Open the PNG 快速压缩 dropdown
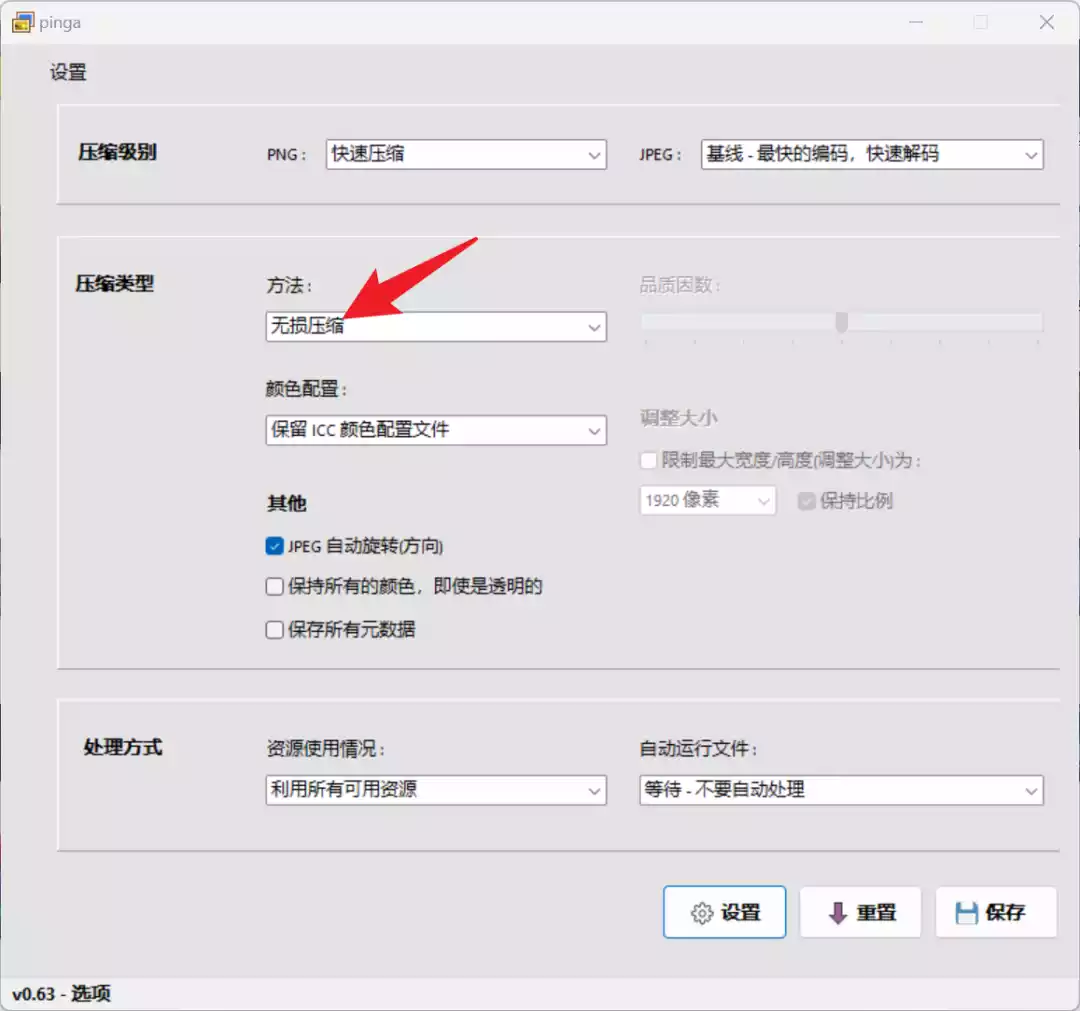The image size is (1080, 1011). pos(466,155)
